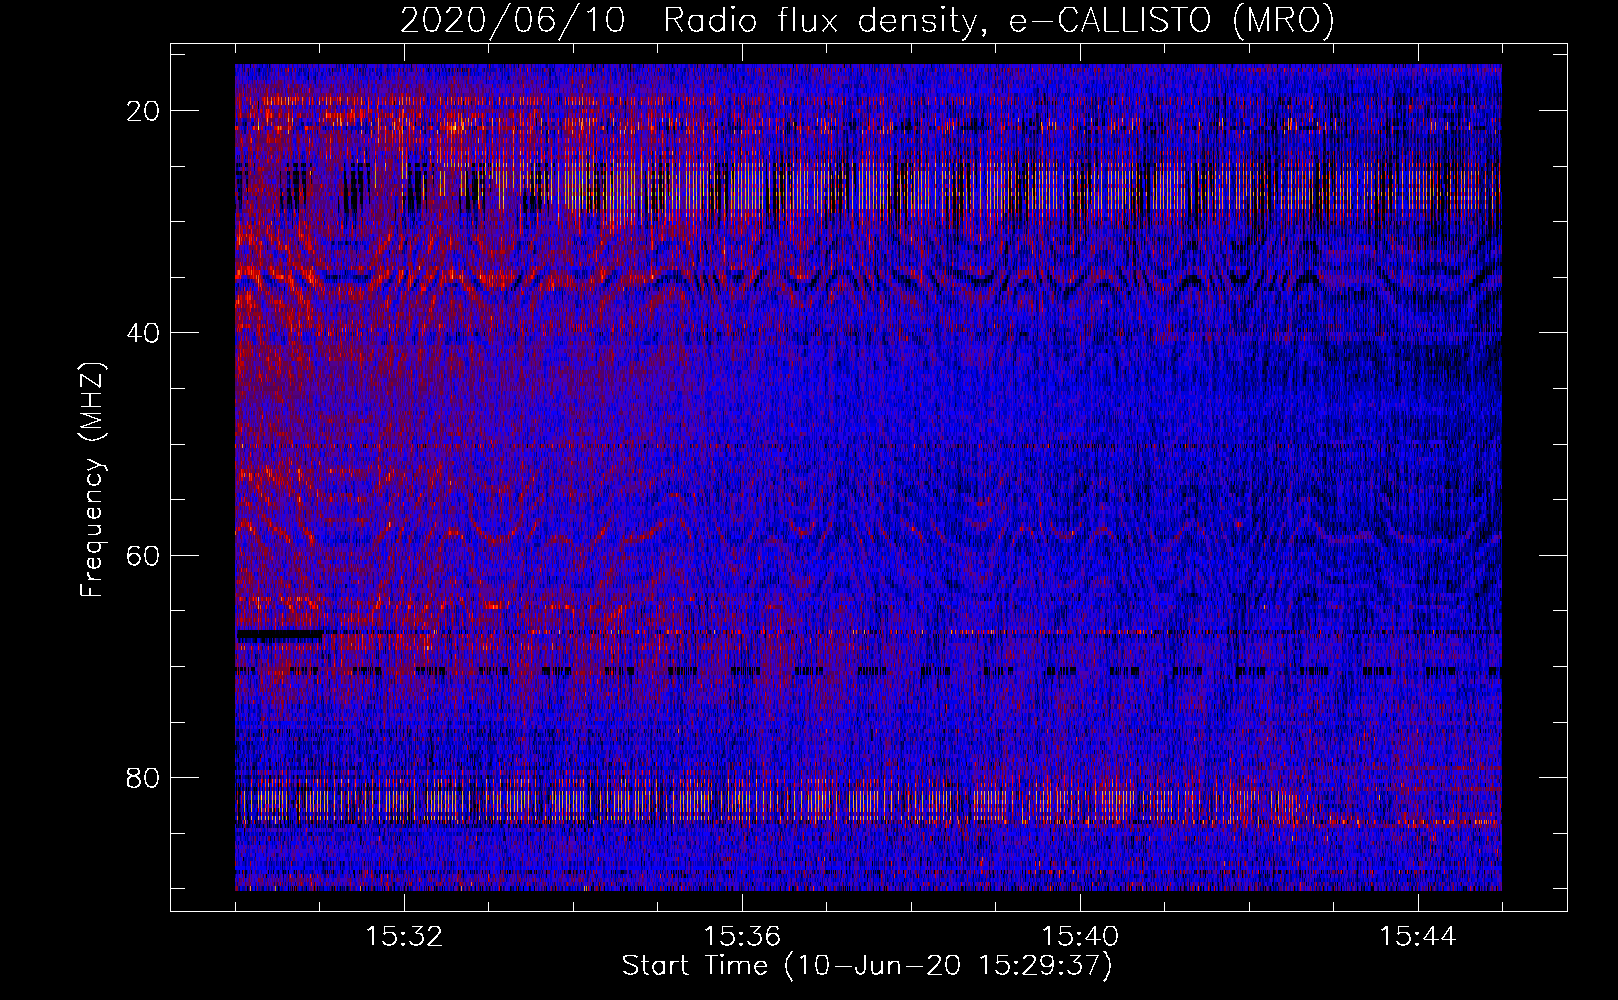Image resolution: width=1618 pixels, height=1000 pixels.
Task: Click the 15:32 time tick label
Action: click(x=404, y=937)
